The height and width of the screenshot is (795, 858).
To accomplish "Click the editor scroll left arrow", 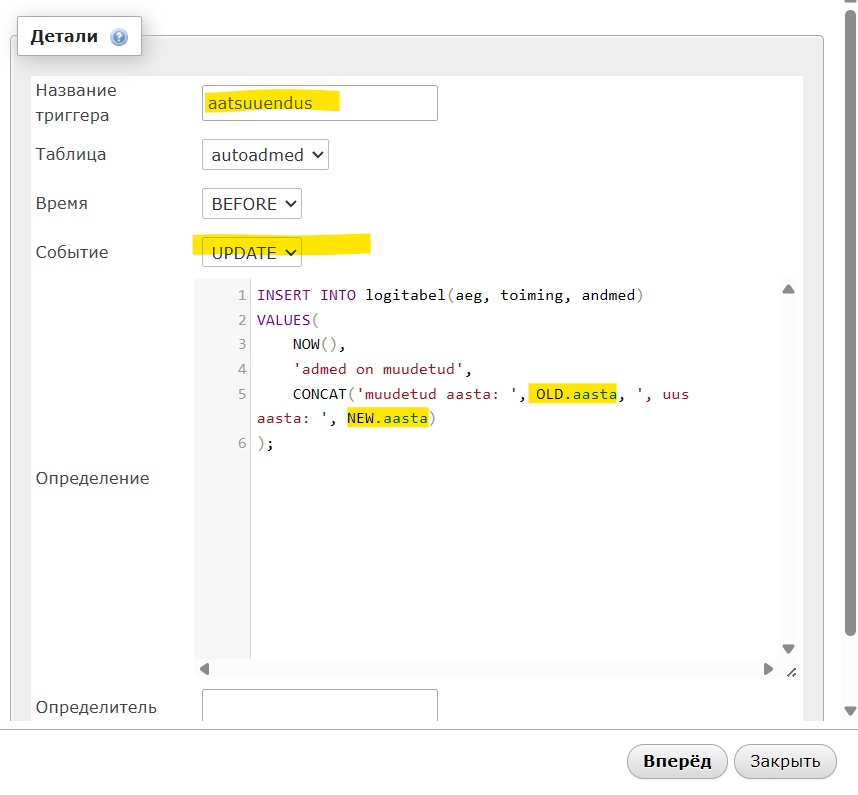I will pos(205,669).
